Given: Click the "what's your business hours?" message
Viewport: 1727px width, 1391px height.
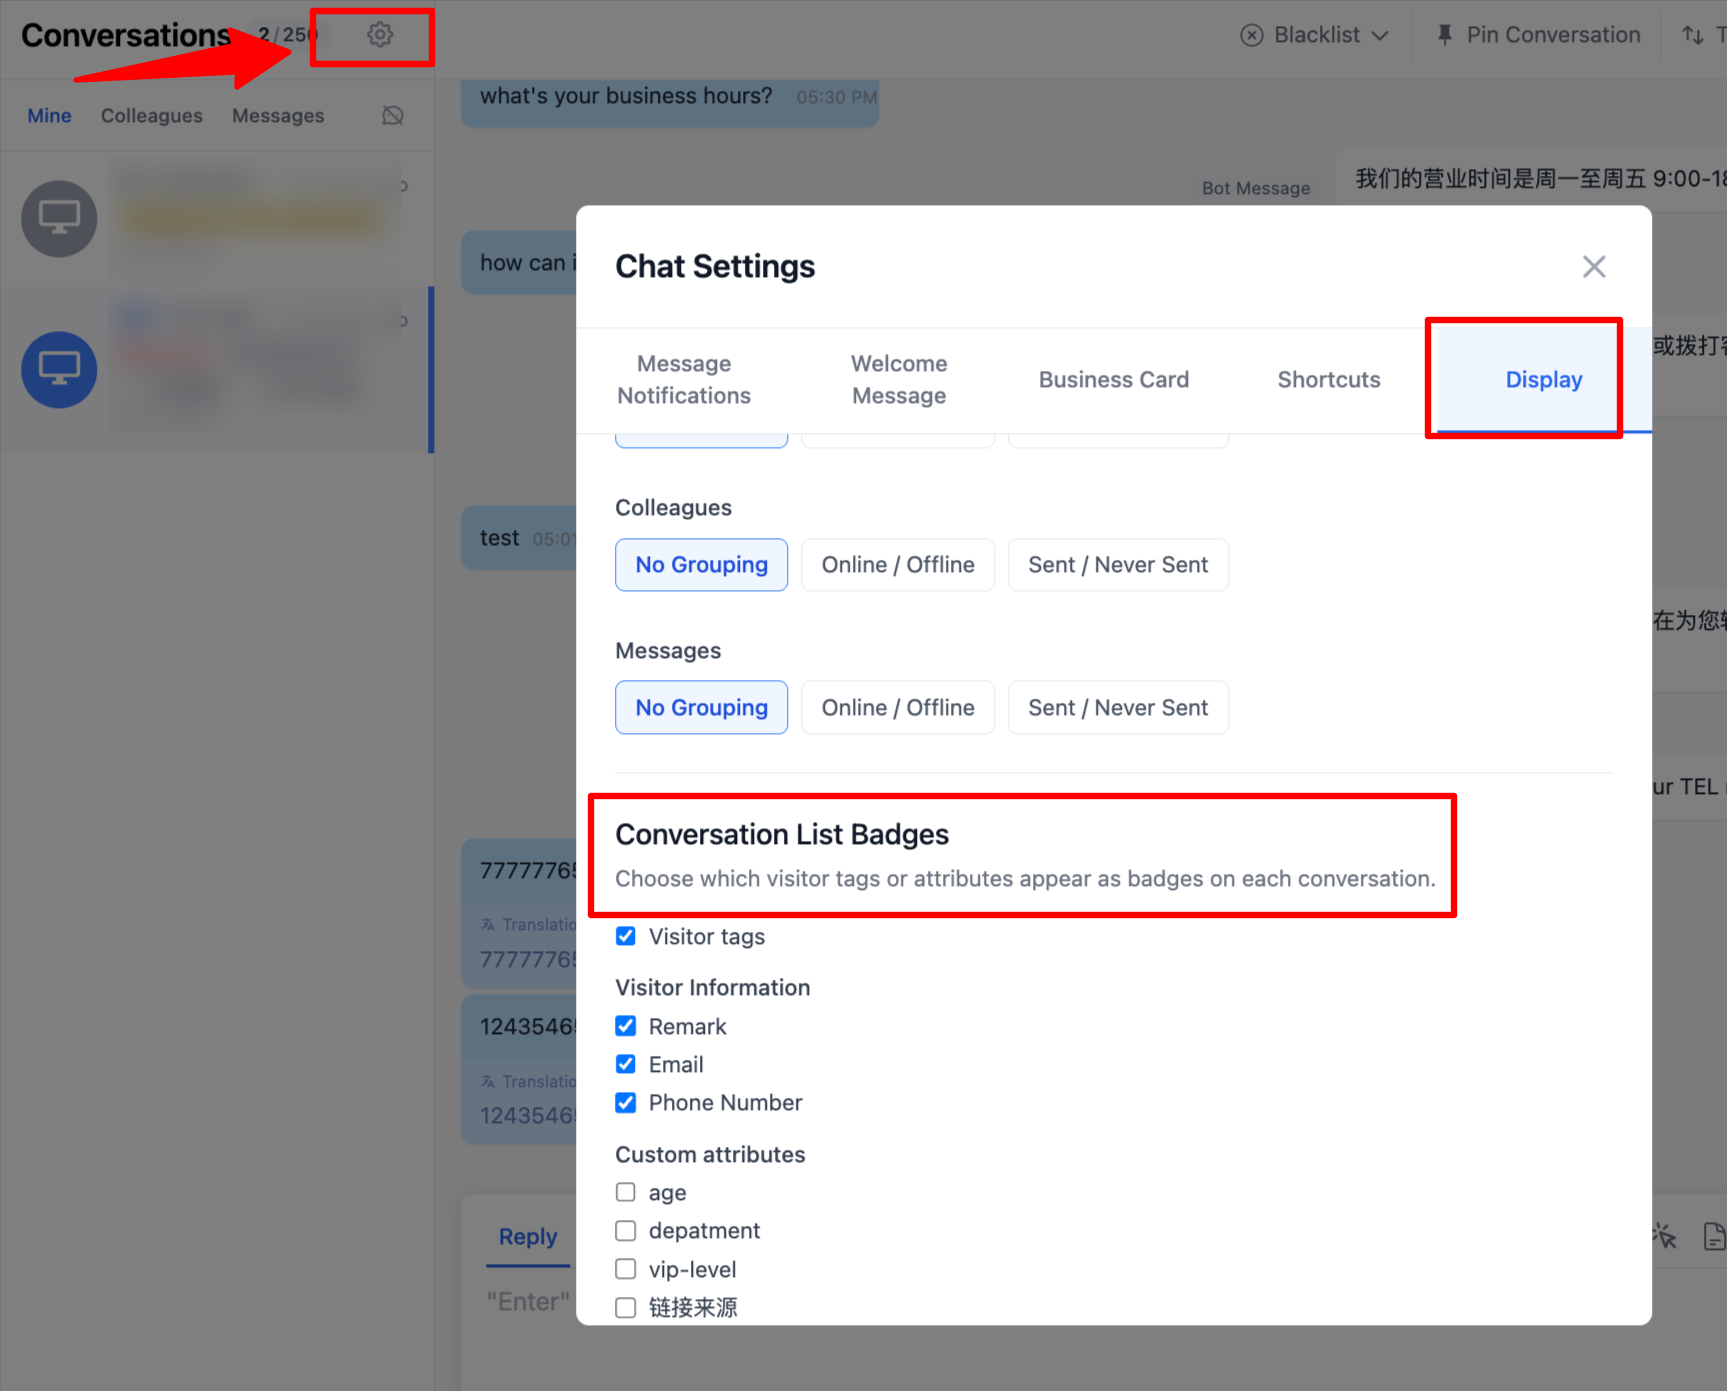Looking at the screenshot, I should (x=626, y=96).
